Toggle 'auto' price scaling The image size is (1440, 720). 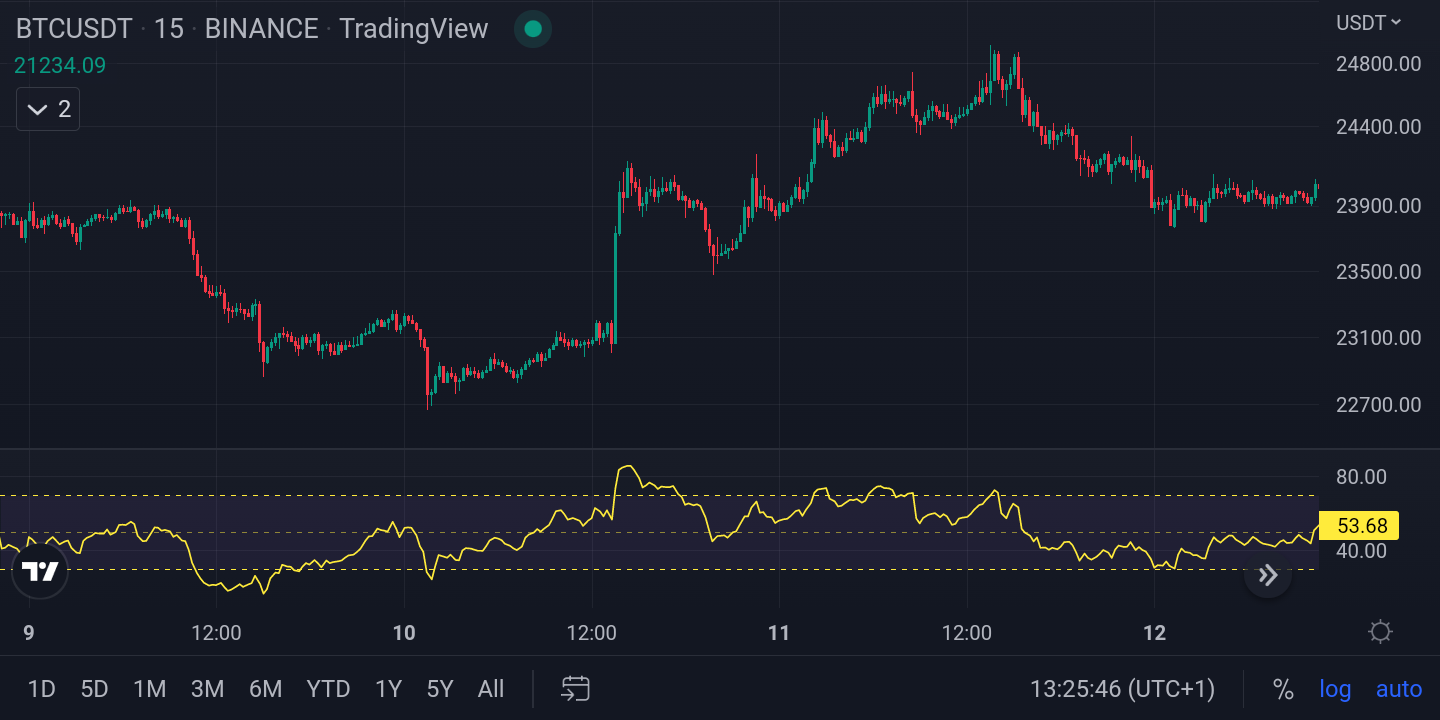coord(1398,689)
